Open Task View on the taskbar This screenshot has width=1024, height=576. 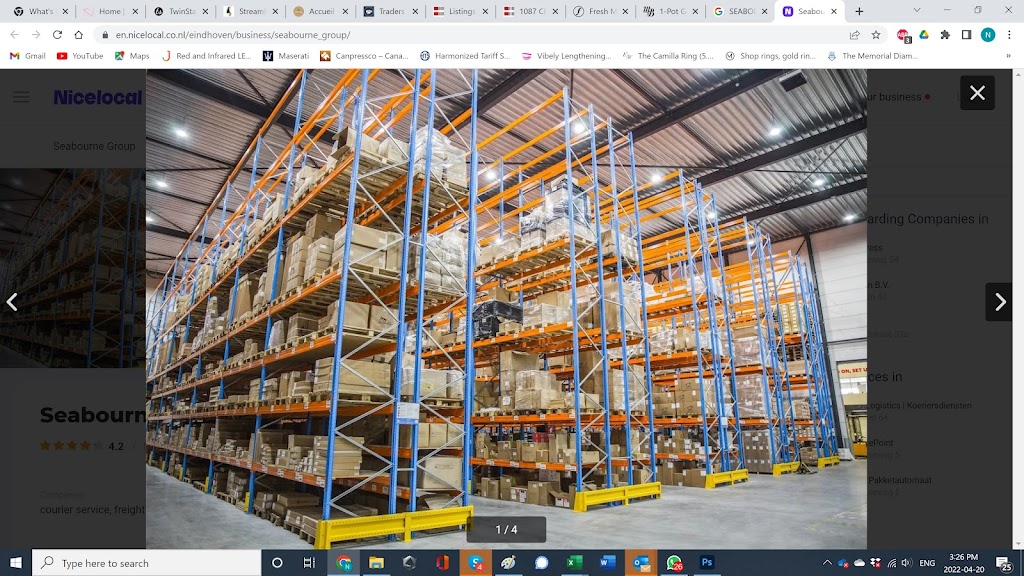pos(309,563)
